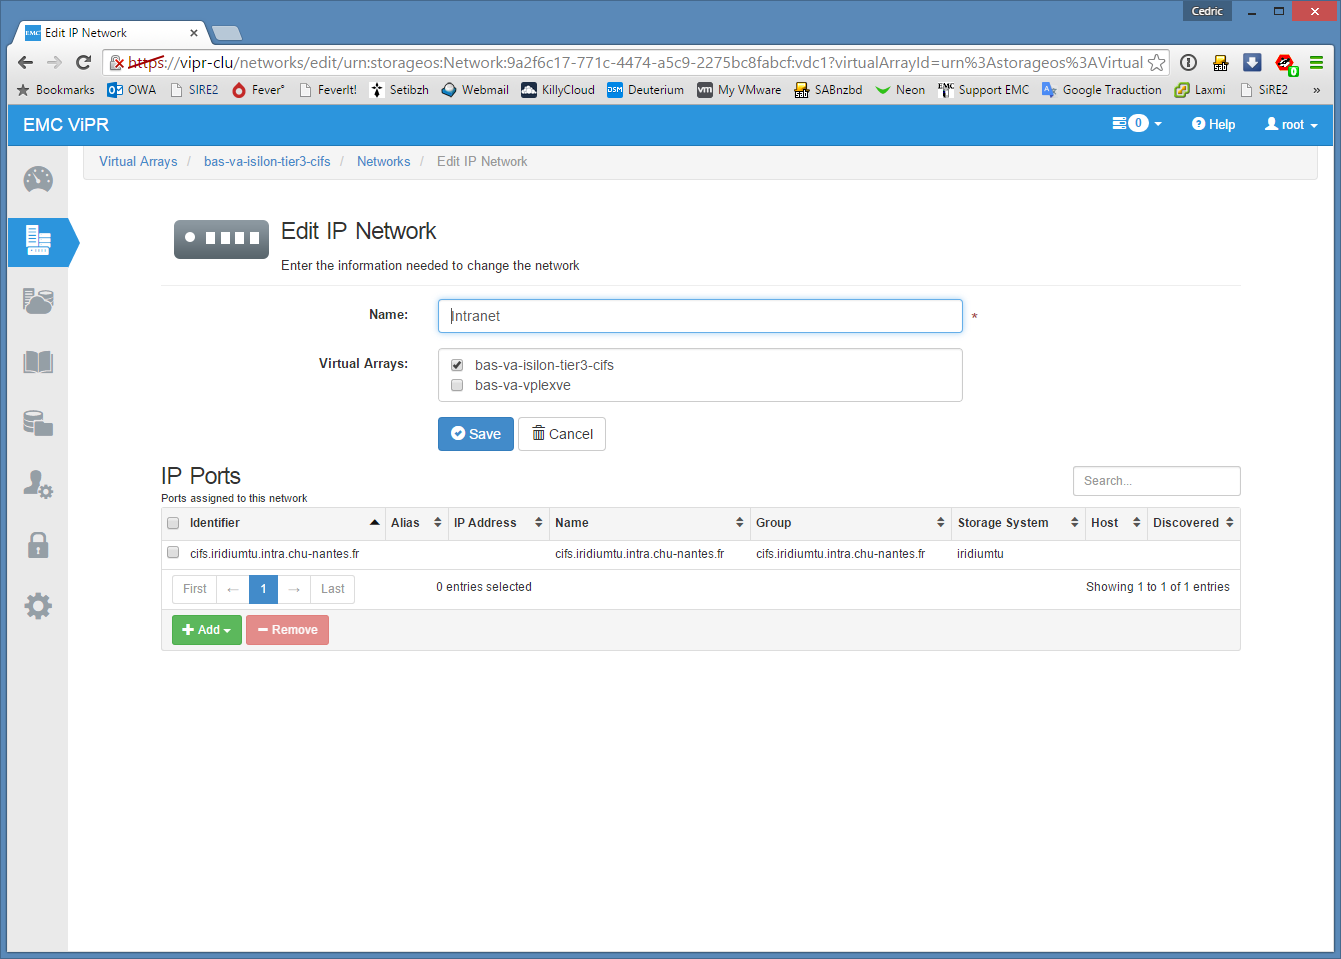Screen dimensions: 1341x959
Task: Expand the Add dropdown button
Action: pos(207,630)
